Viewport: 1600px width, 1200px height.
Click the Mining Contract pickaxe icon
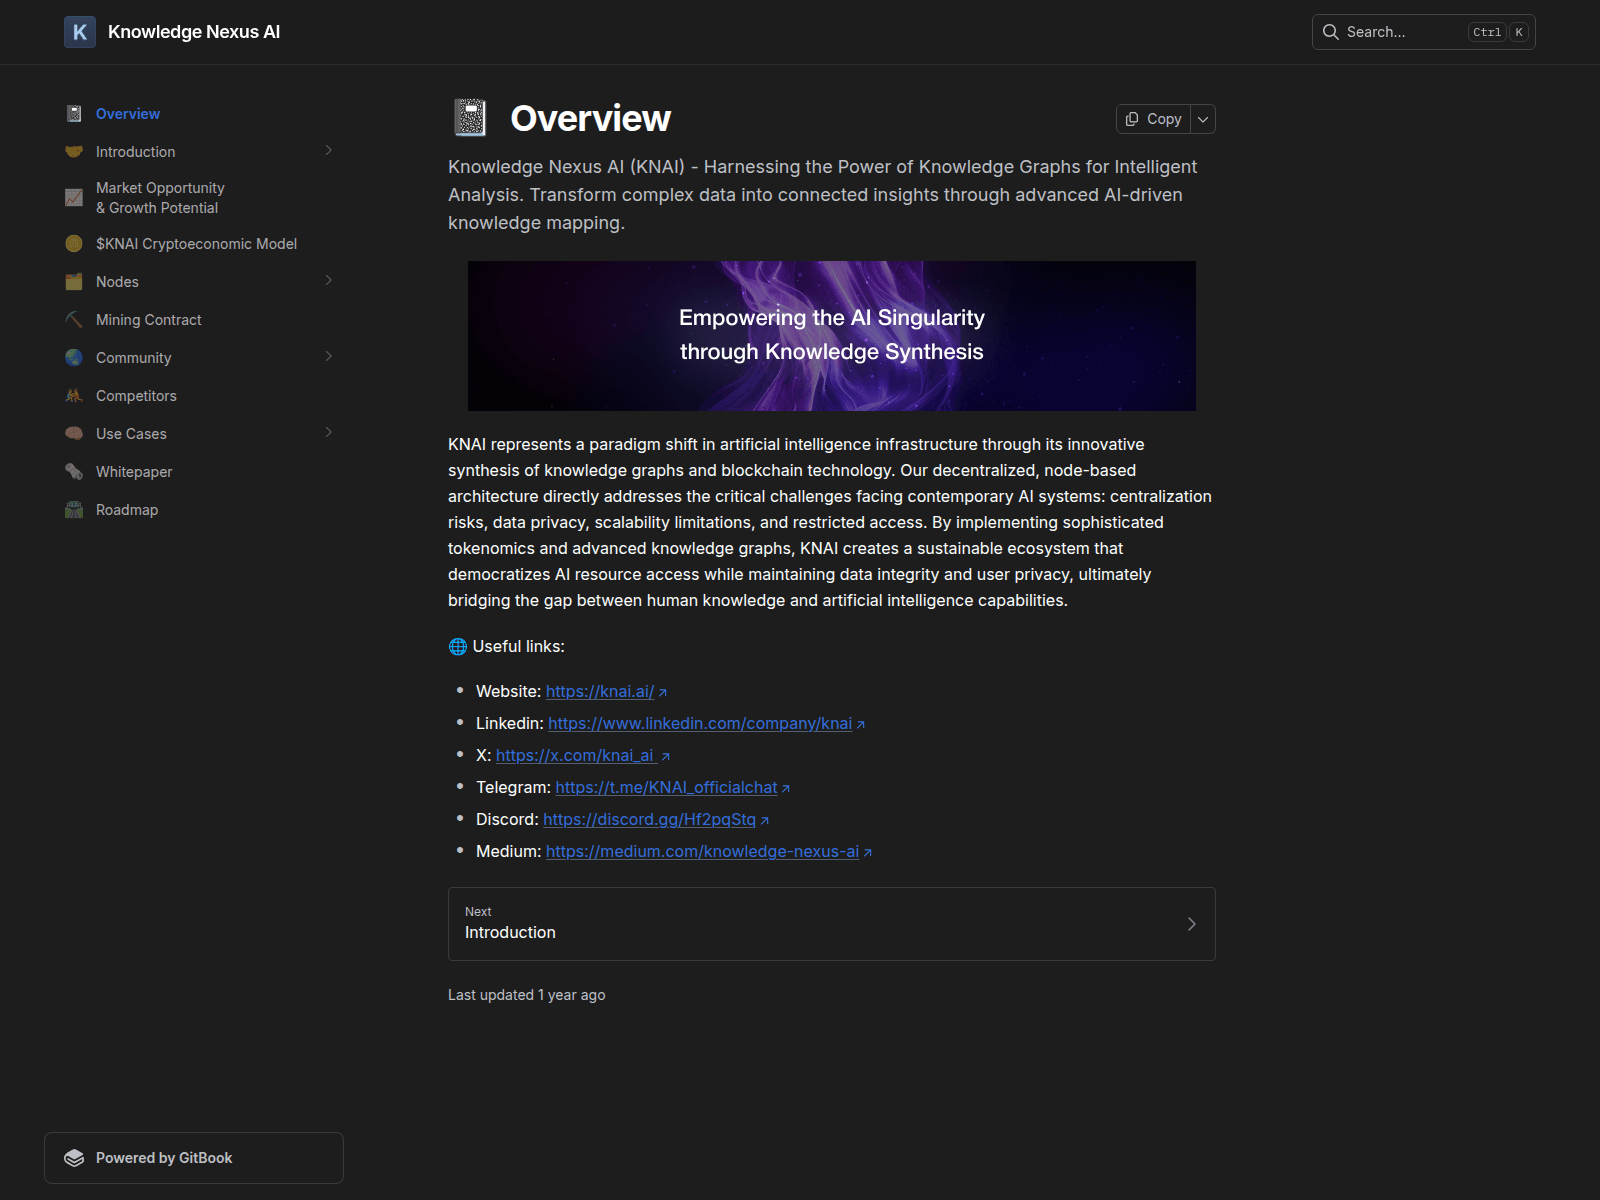coord(74,320)
